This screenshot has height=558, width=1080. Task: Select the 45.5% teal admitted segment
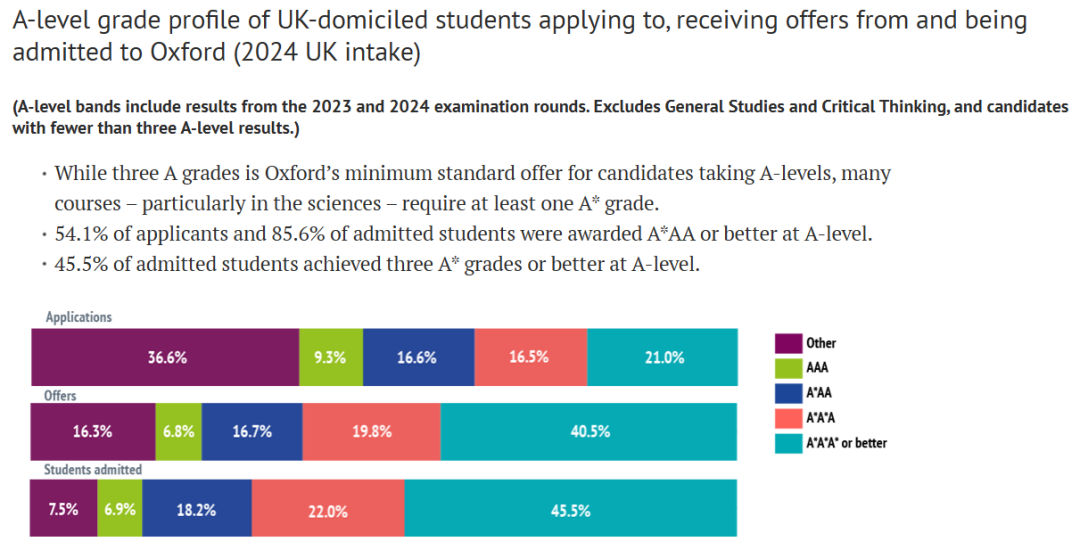pyautogui.click(x=570, y=508)
